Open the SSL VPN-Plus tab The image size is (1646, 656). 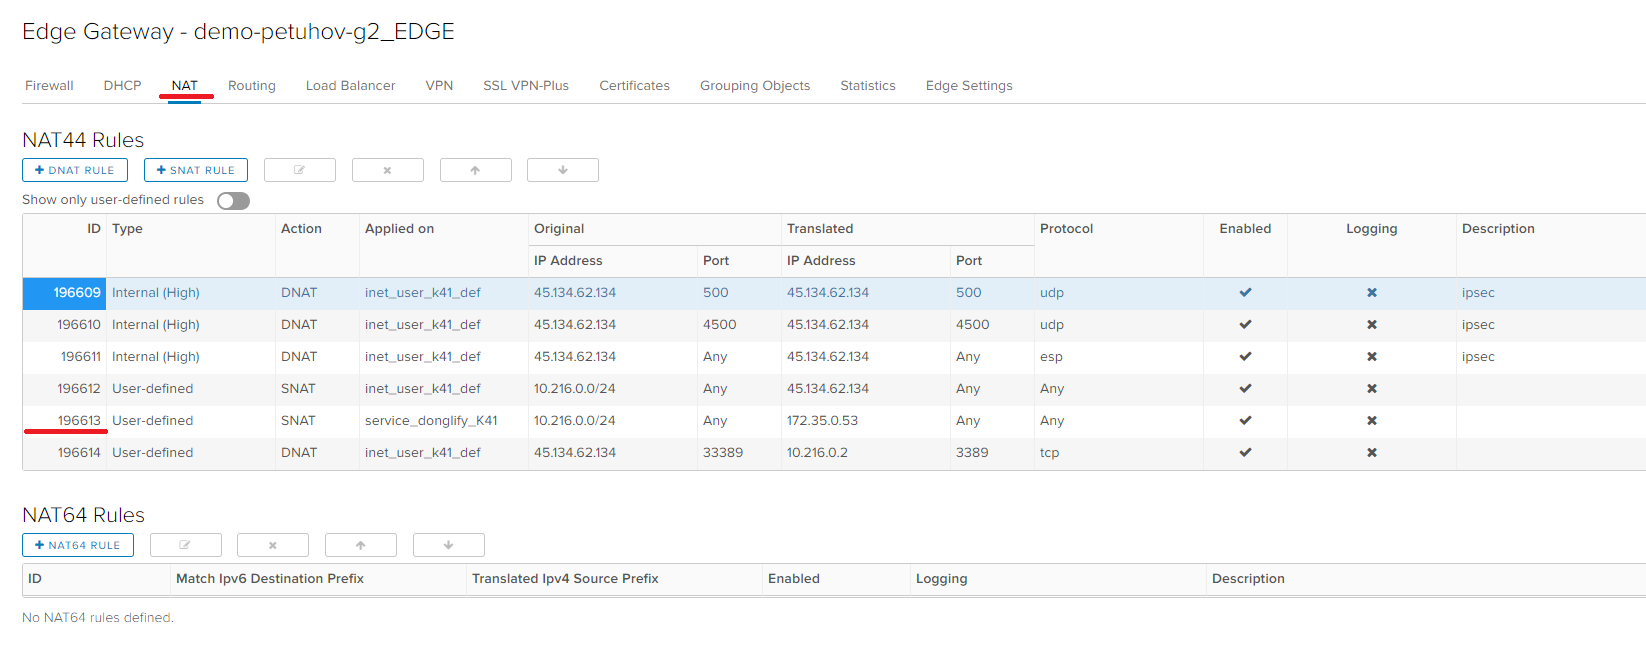[x=525, y=86]
